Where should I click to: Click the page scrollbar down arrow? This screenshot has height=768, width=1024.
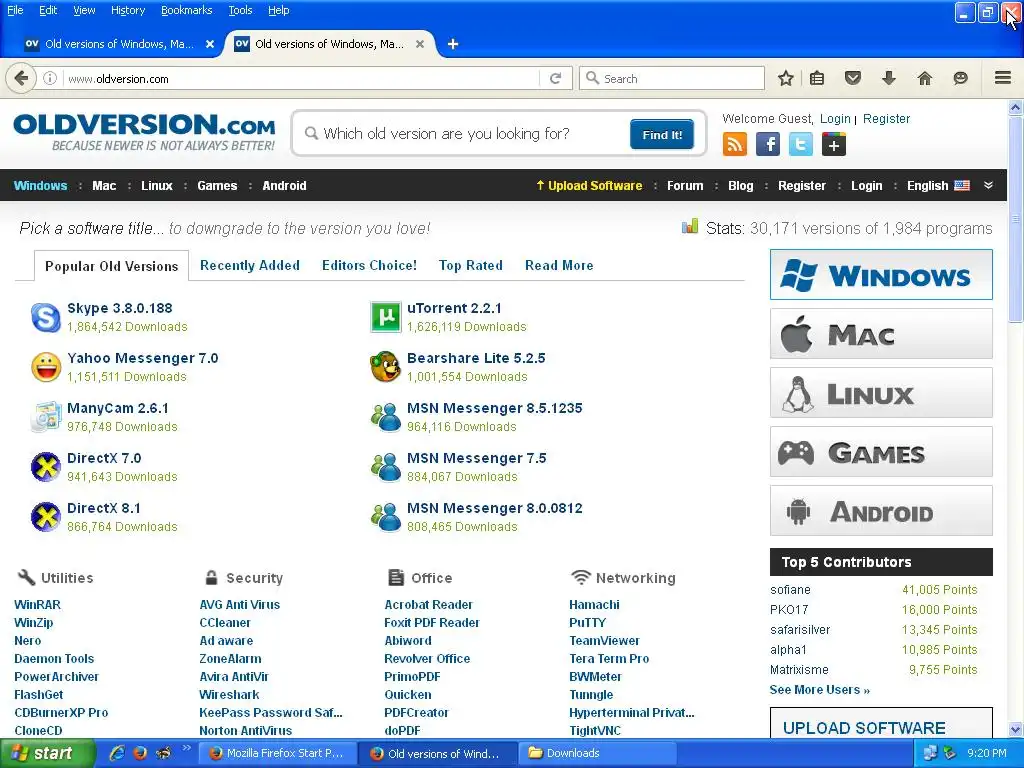1015,729
